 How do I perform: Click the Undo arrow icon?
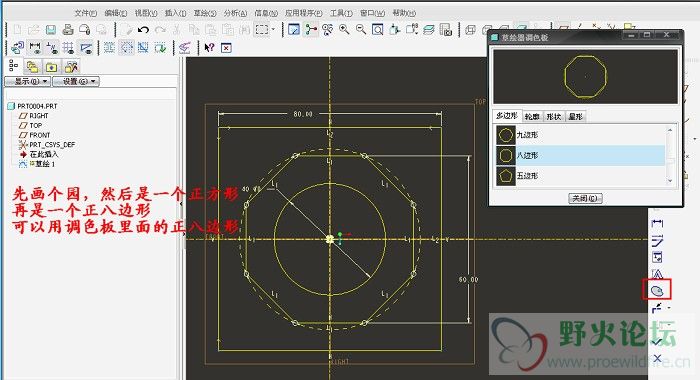(143, 30)
